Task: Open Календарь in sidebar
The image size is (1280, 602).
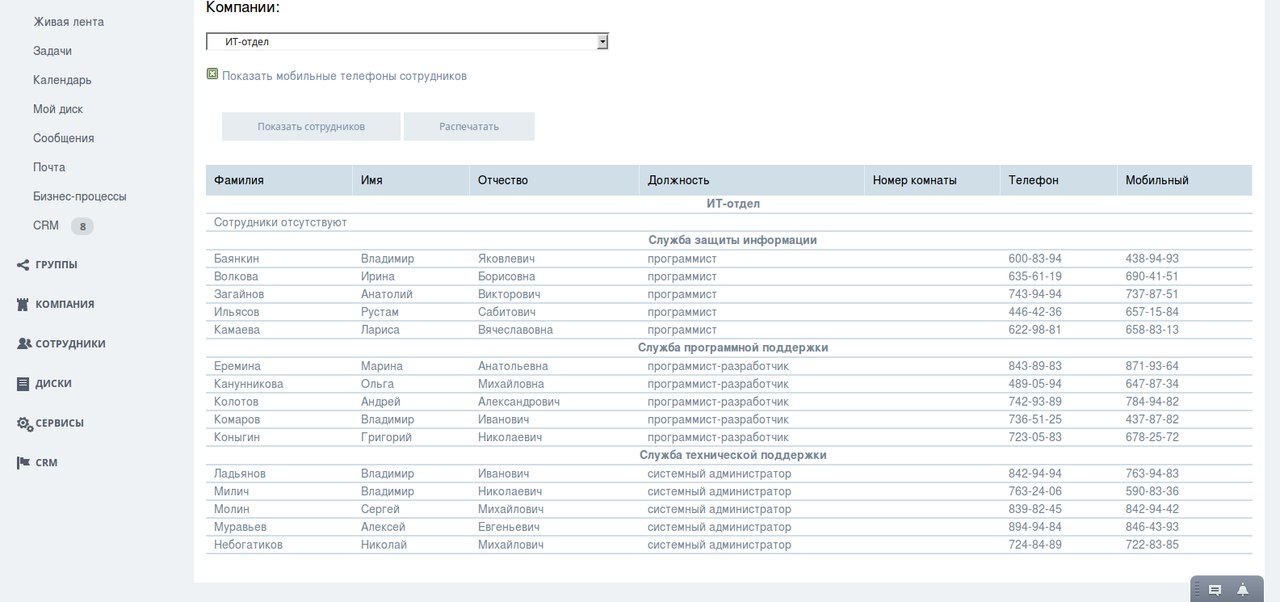Action: (x=62, y=80)
